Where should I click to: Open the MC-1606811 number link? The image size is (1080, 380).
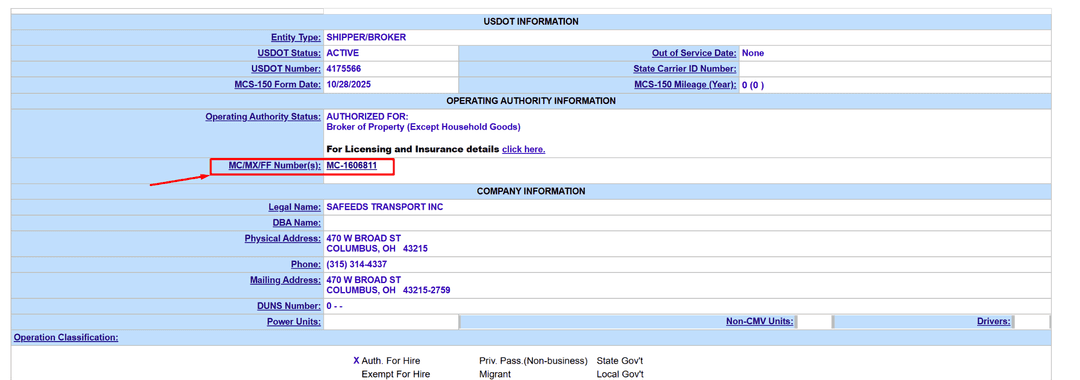point(351,165)
